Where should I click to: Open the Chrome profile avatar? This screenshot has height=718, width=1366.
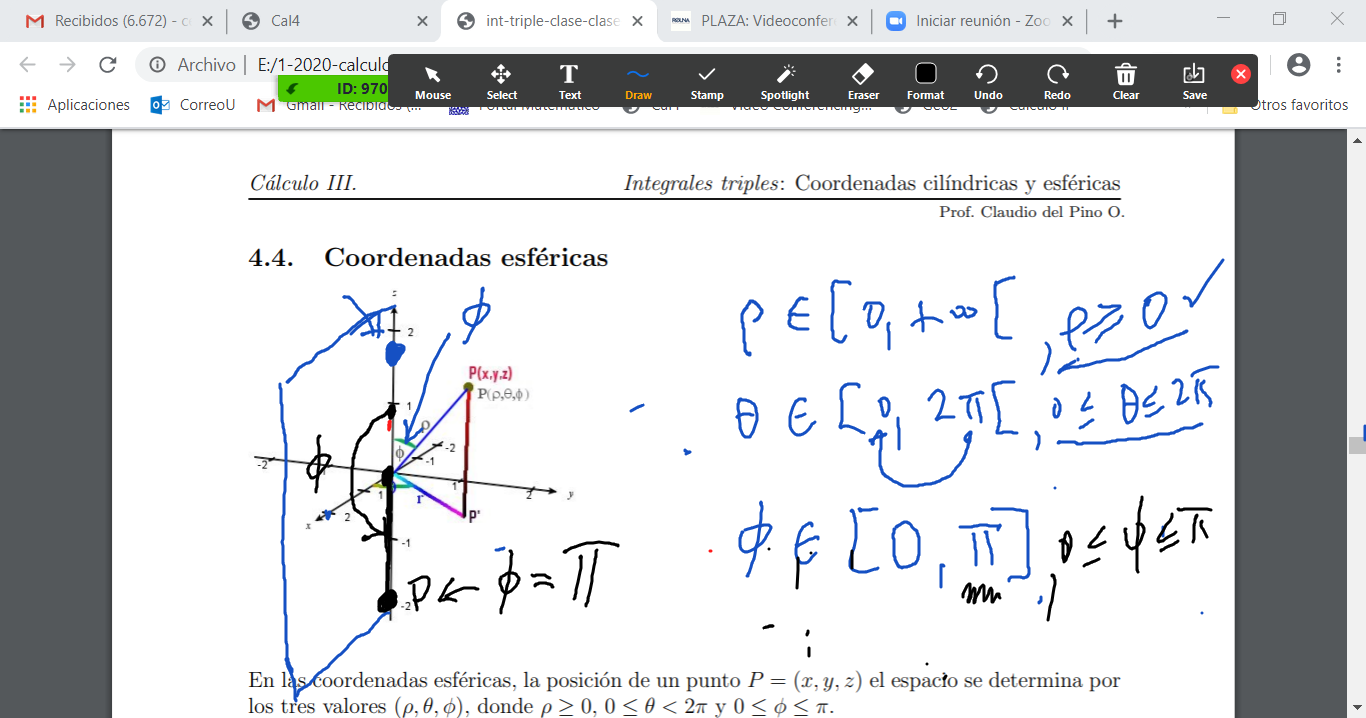pyautogui.click(x=1298, y=65)
